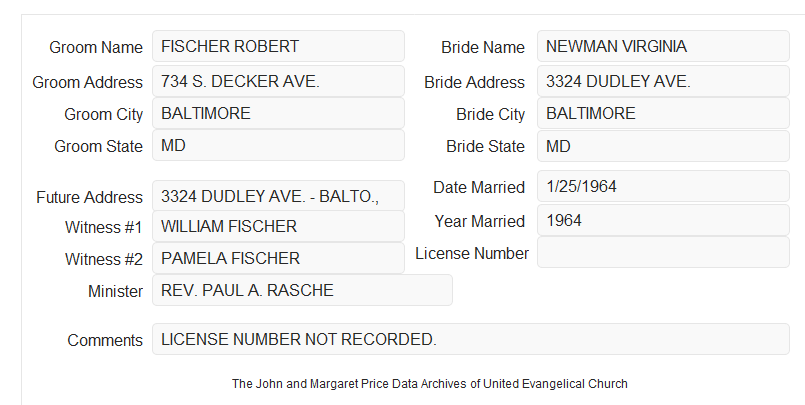Viewport: 805px width, 405px height.
Task: Click the License Number label
Action: tap(472, 253)
